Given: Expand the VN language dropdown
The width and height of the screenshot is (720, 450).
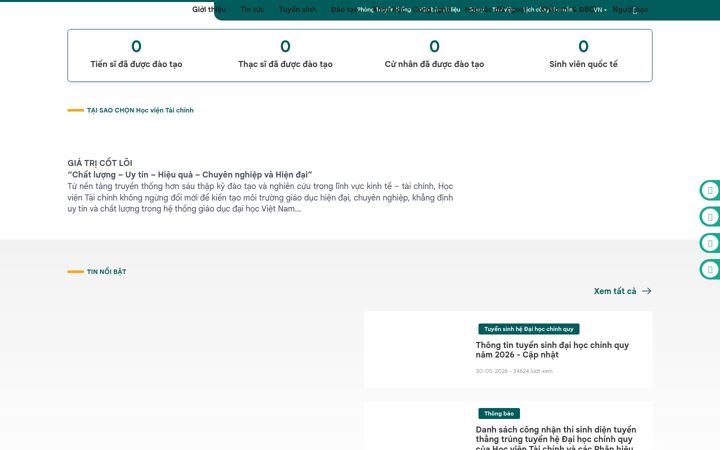Looking at the screenshot, I should pyautogui.click(x=600, y=10).
